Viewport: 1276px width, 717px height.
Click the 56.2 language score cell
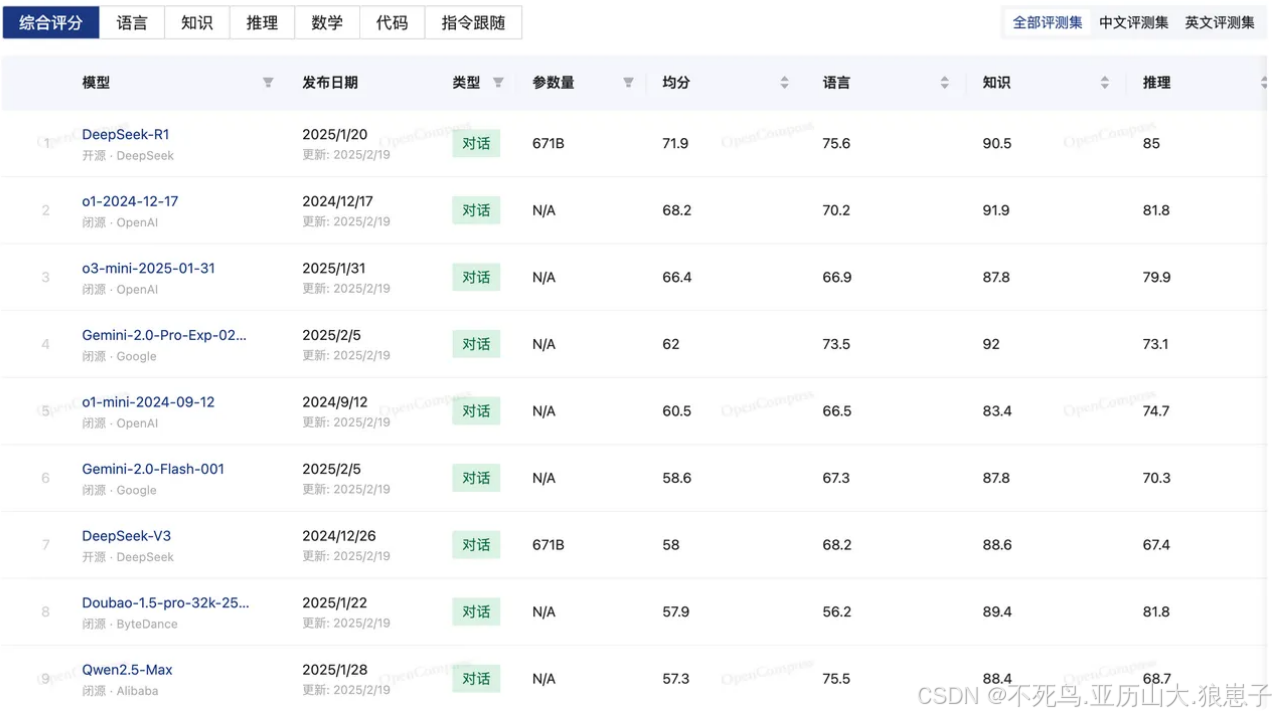[836, 612]
